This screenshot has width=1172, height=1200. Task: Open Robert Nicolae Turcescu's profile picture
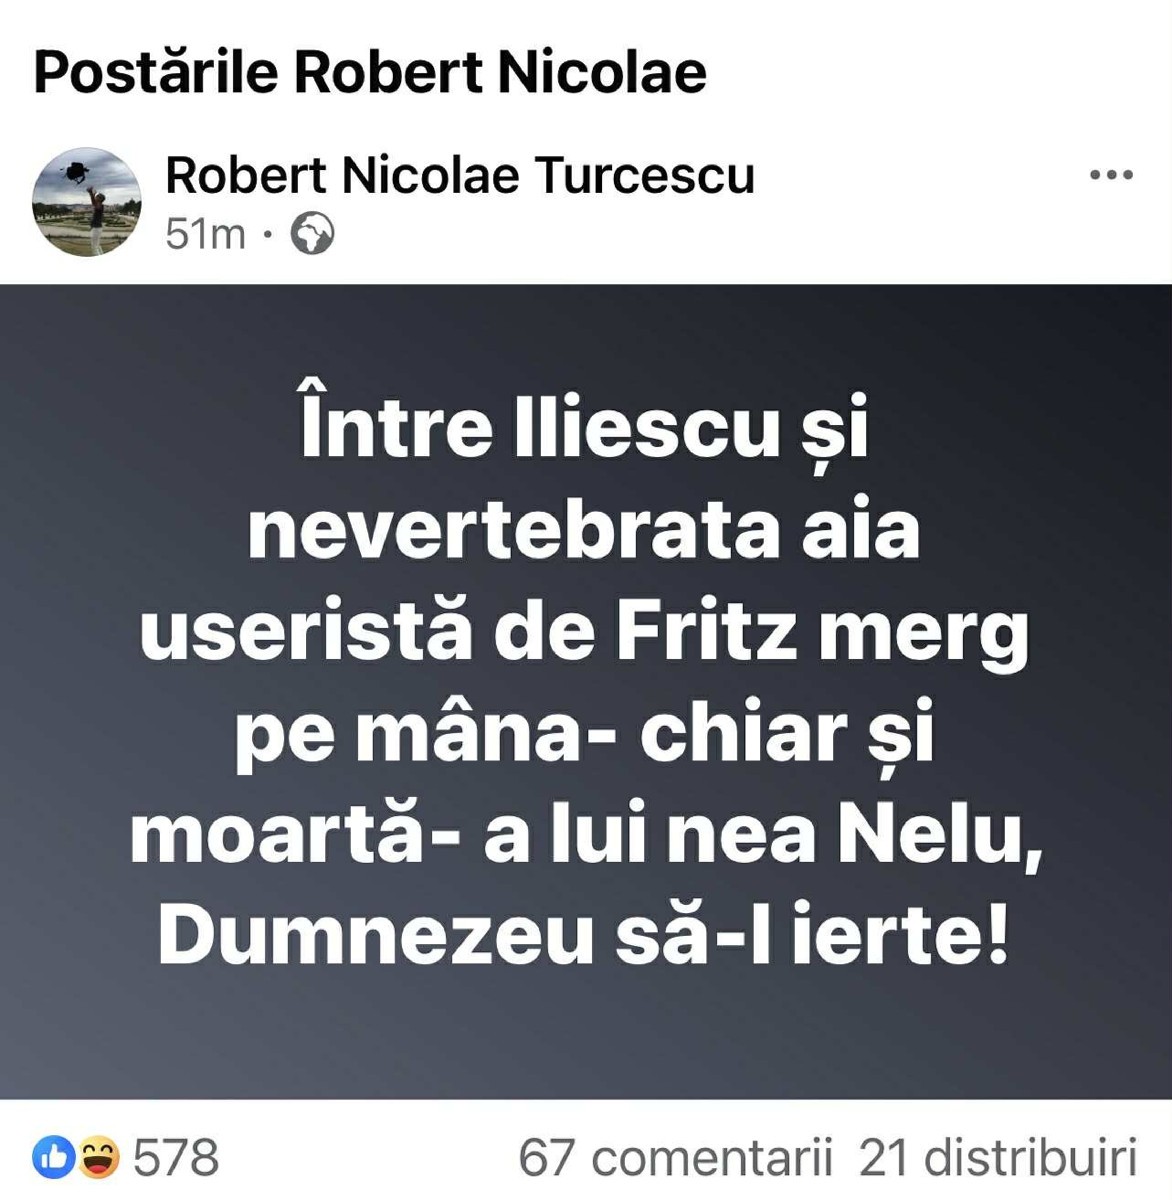coord(87,202)
